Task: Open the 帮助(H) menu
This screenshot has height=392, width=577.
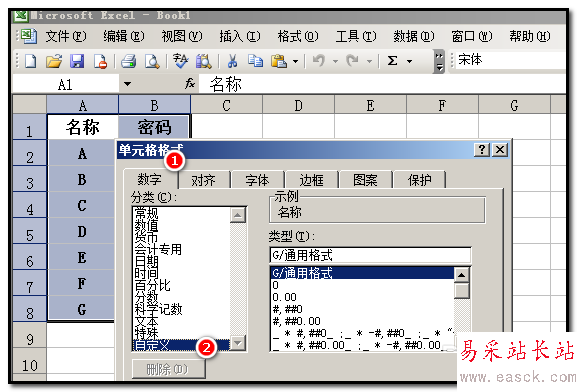Action: [x=530, y=36]
